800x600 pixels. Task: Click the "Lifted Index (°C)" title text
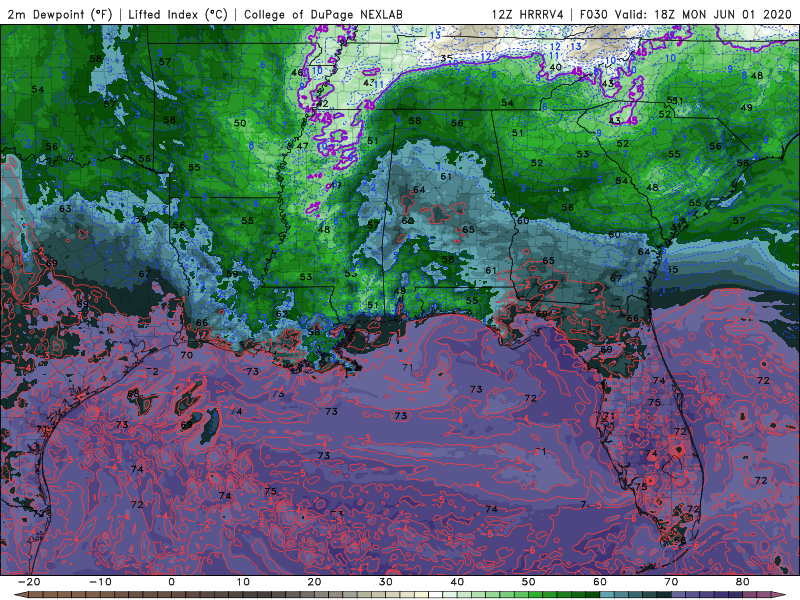pyautogui.click(x=178, y=14)
